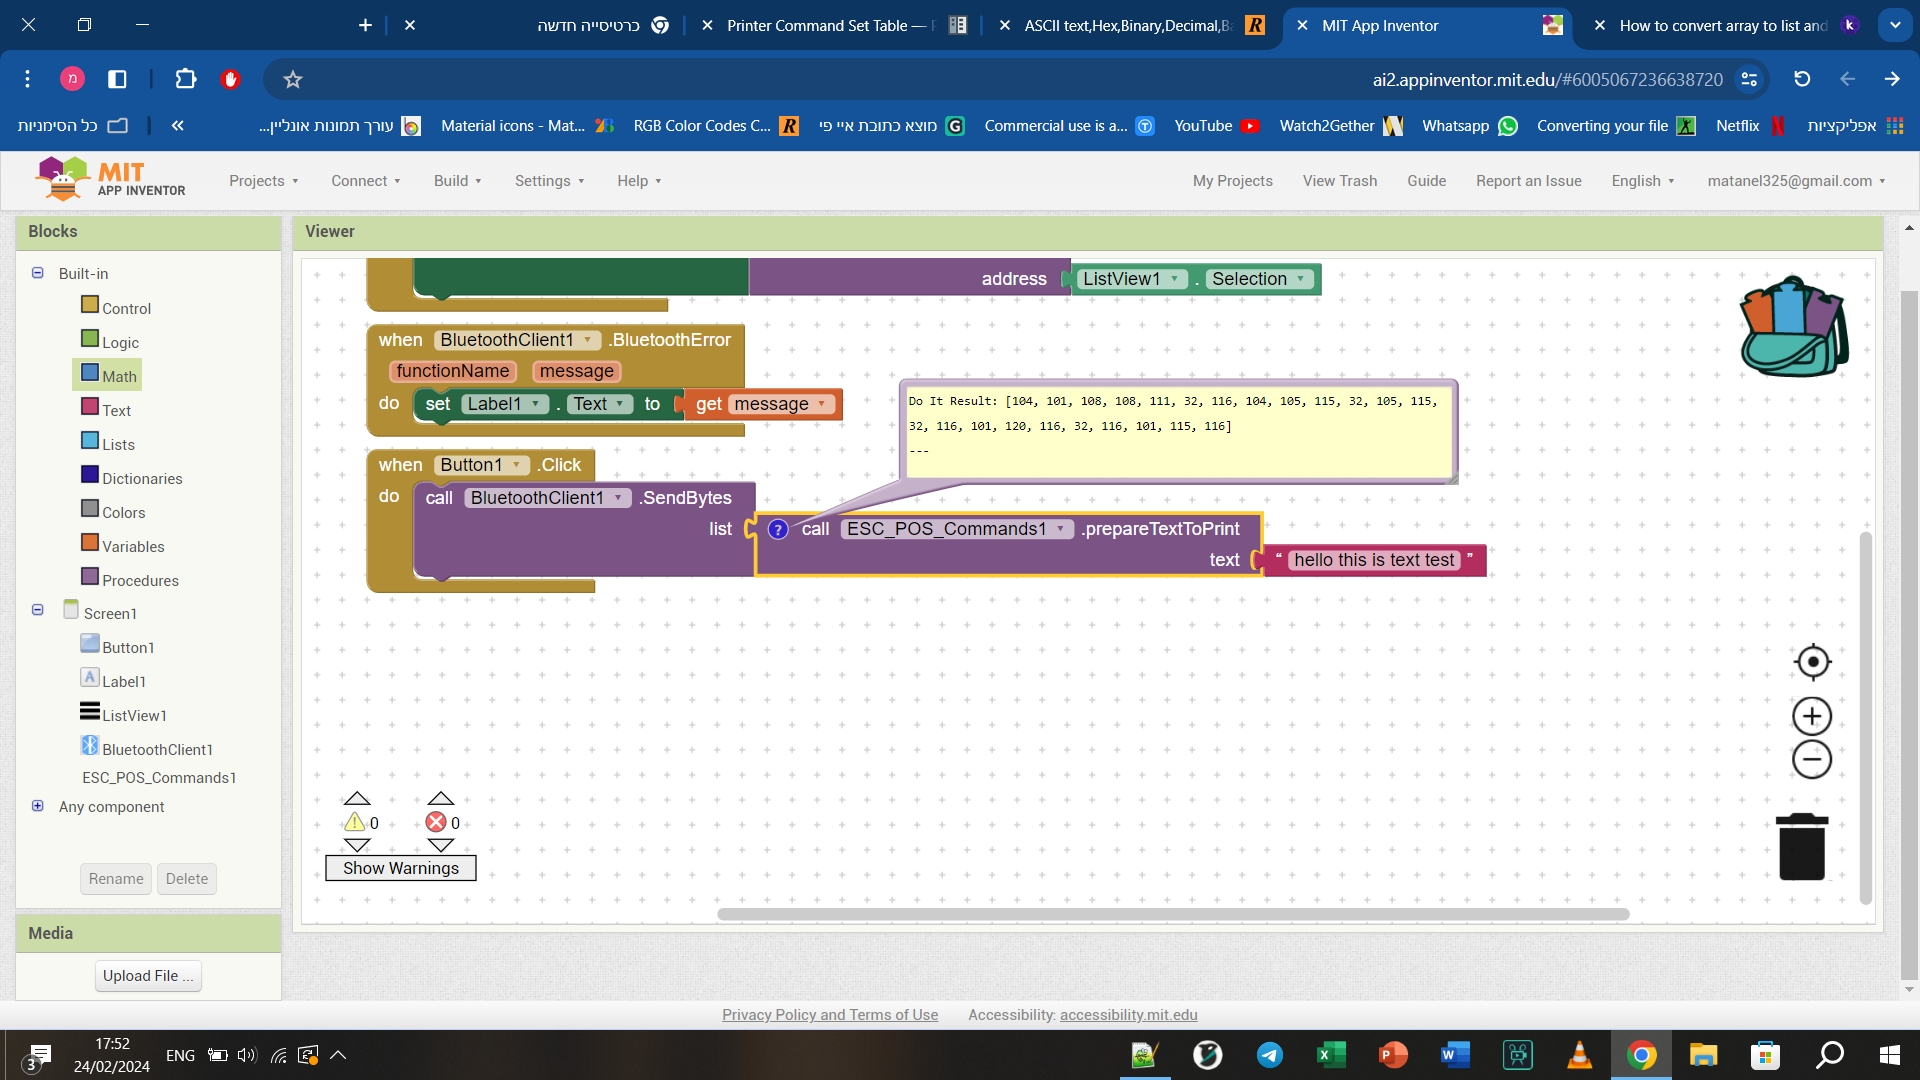Viewport: 1920px width, 1080px height.
Task: Click the red error count icon
Action: (436, 822)
